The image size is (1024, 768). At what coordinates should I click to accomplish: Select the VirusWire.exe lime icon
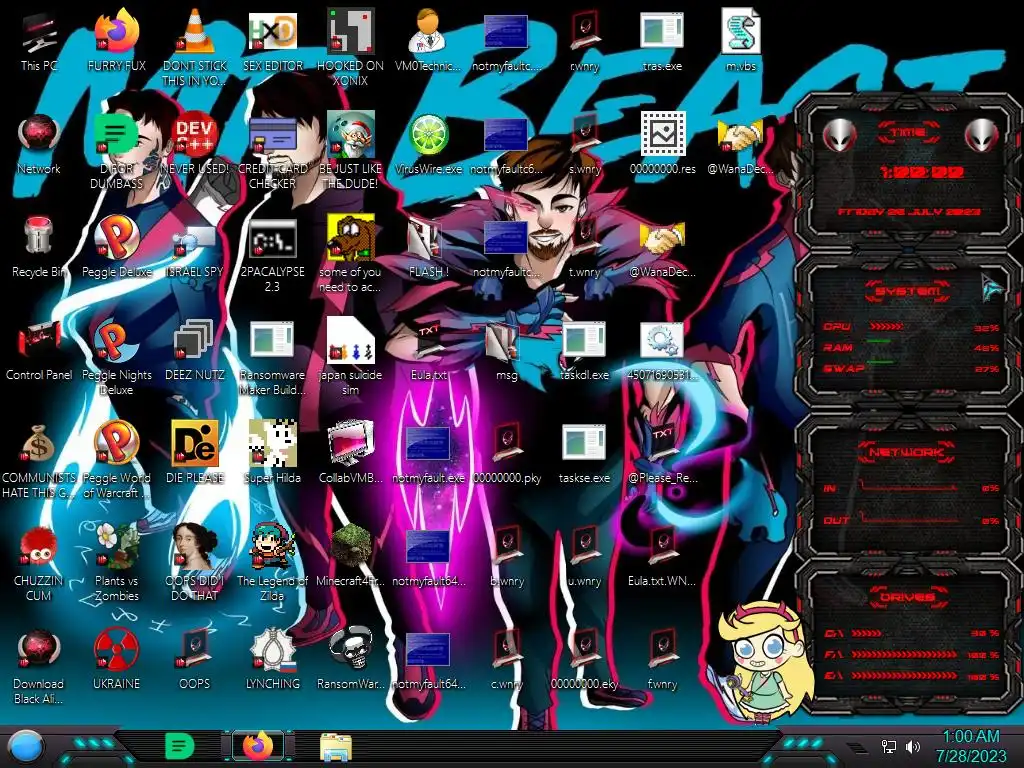428,144
